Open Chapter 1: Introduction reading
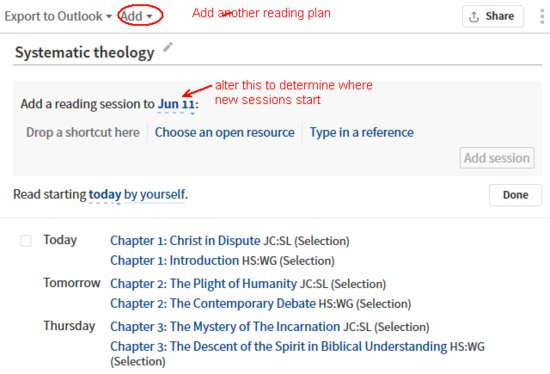Screen dimensions: 550x374 [174, 261]
